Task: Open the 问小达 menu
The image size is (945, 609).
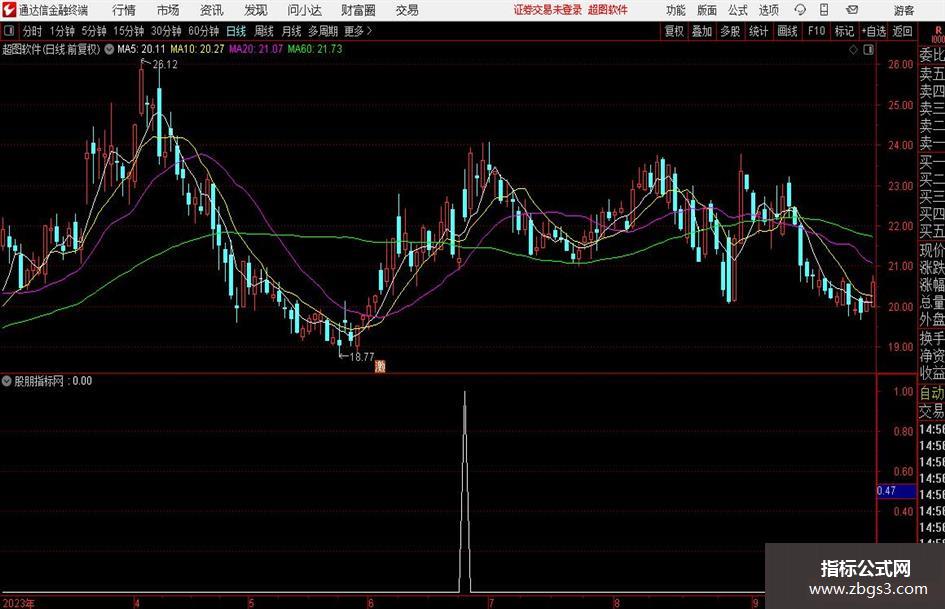Action: click(304, 10)
